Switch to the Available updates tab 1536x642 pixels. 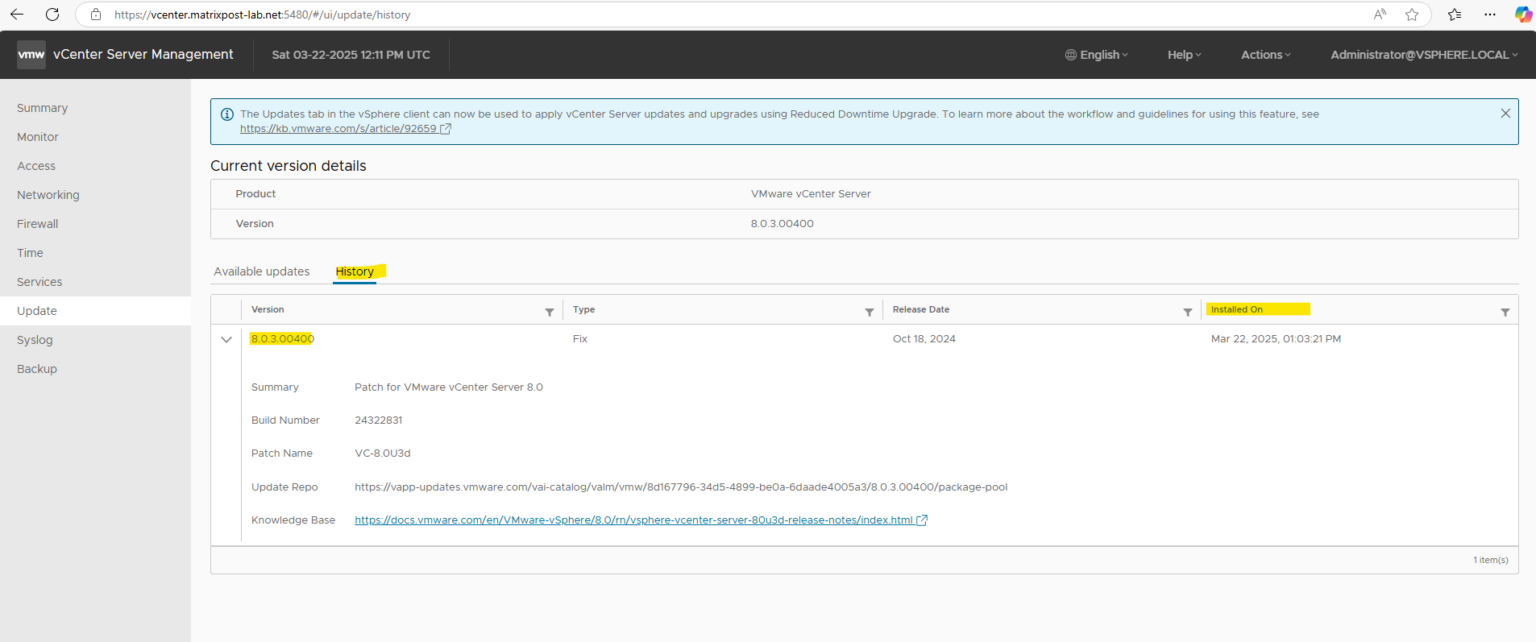click(x=261, y=271)
